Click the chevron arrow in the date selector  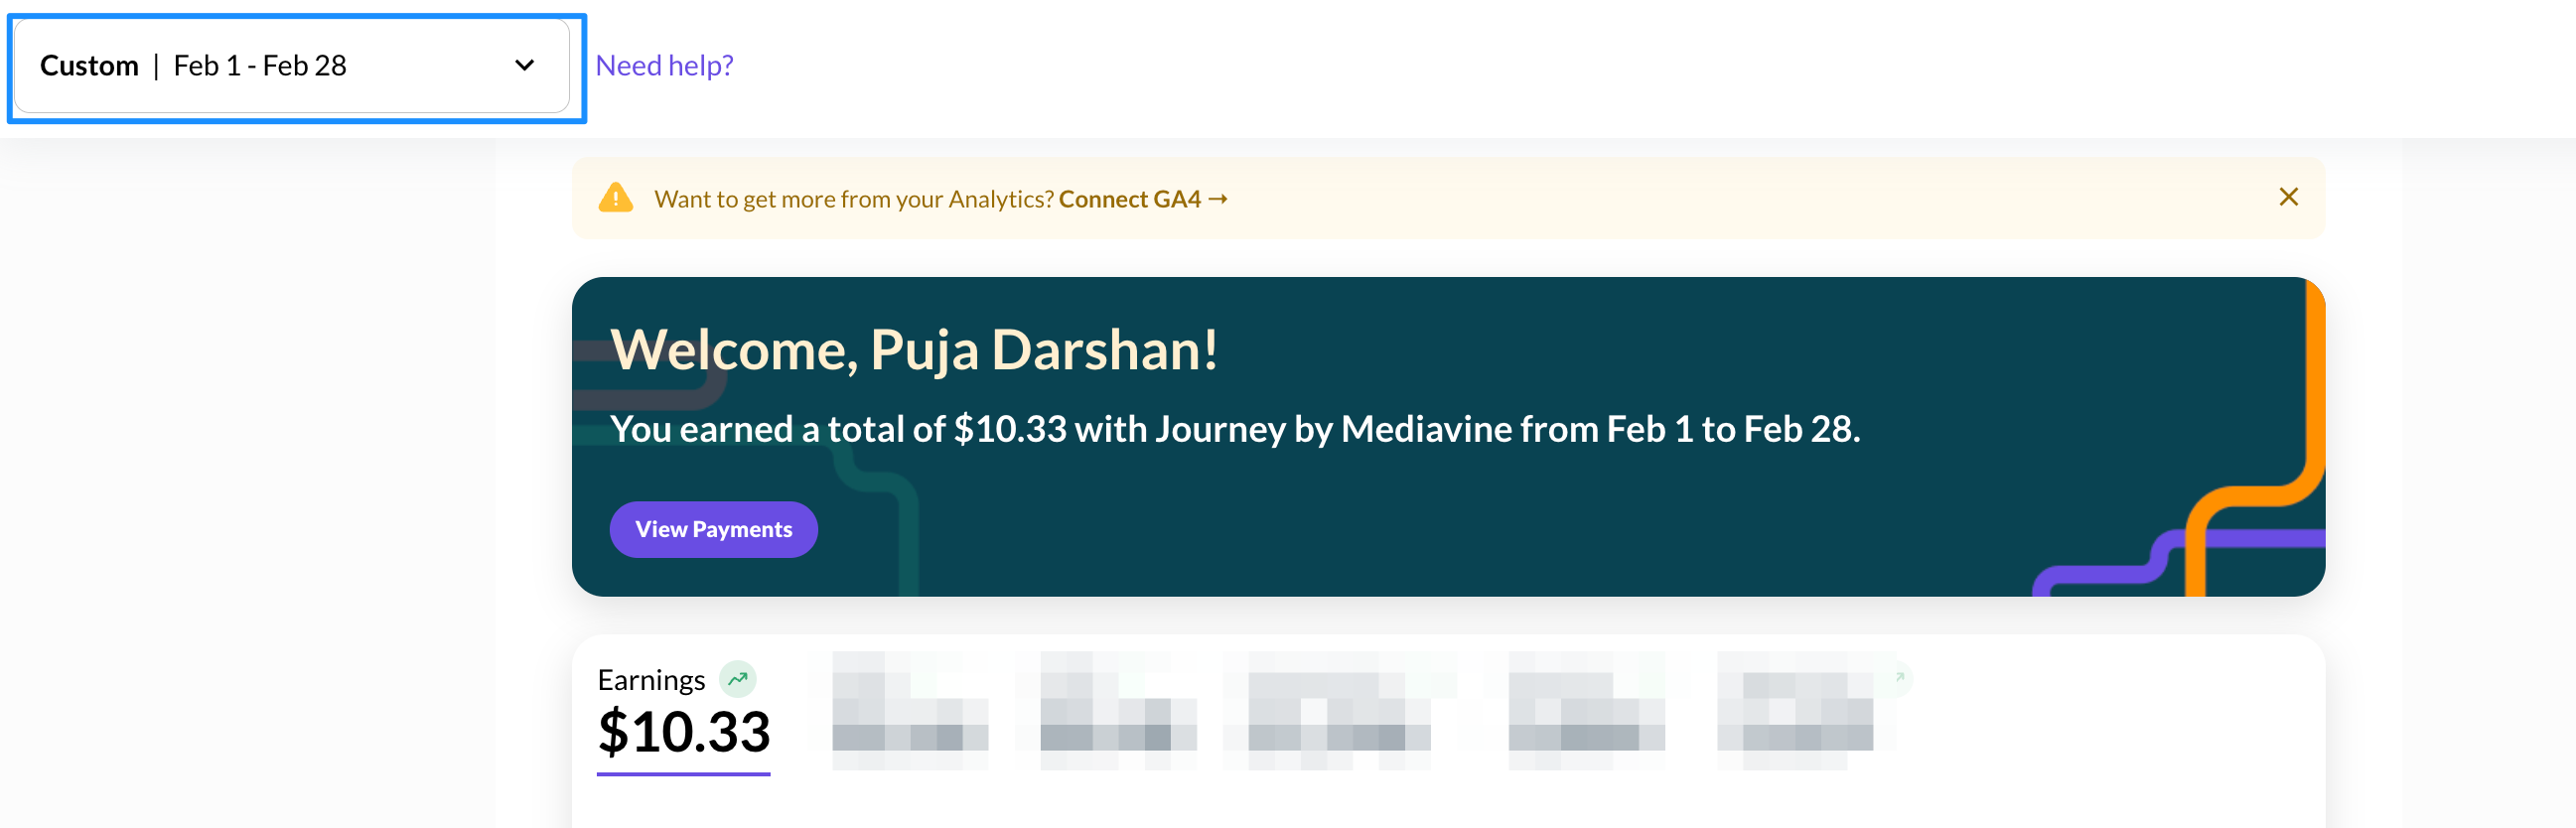(524, 66)
